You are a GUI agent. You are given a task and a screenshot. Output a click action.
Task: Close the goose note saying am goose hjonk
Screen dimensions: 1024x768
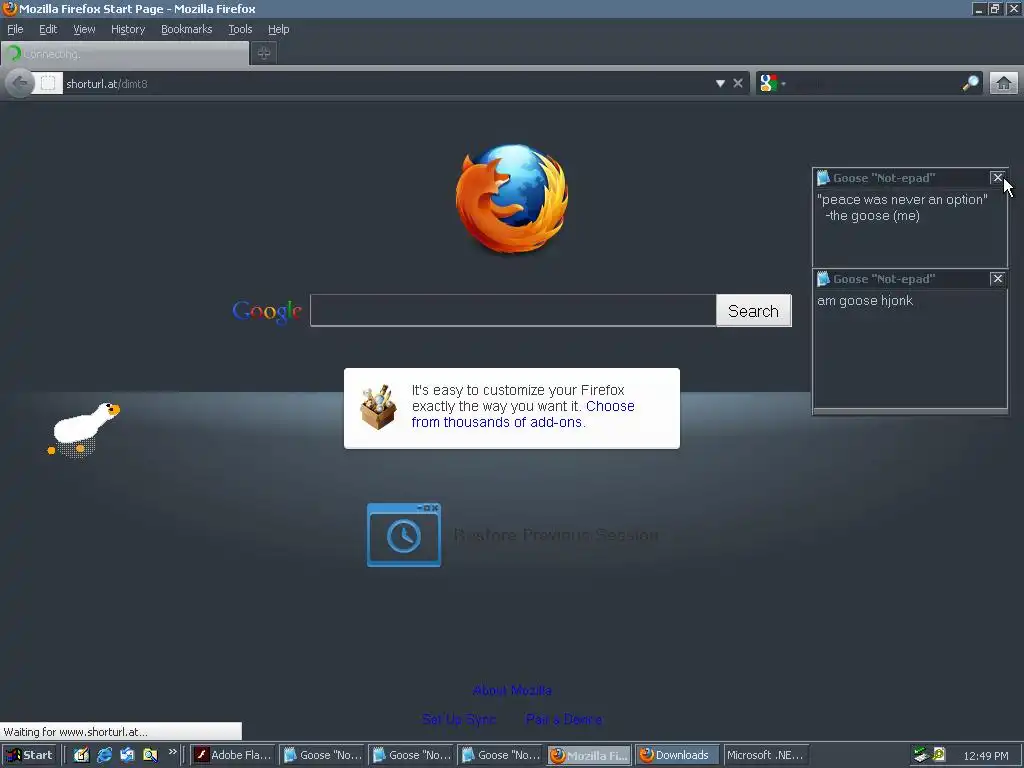pyautogui.click(x=997, y=279)
